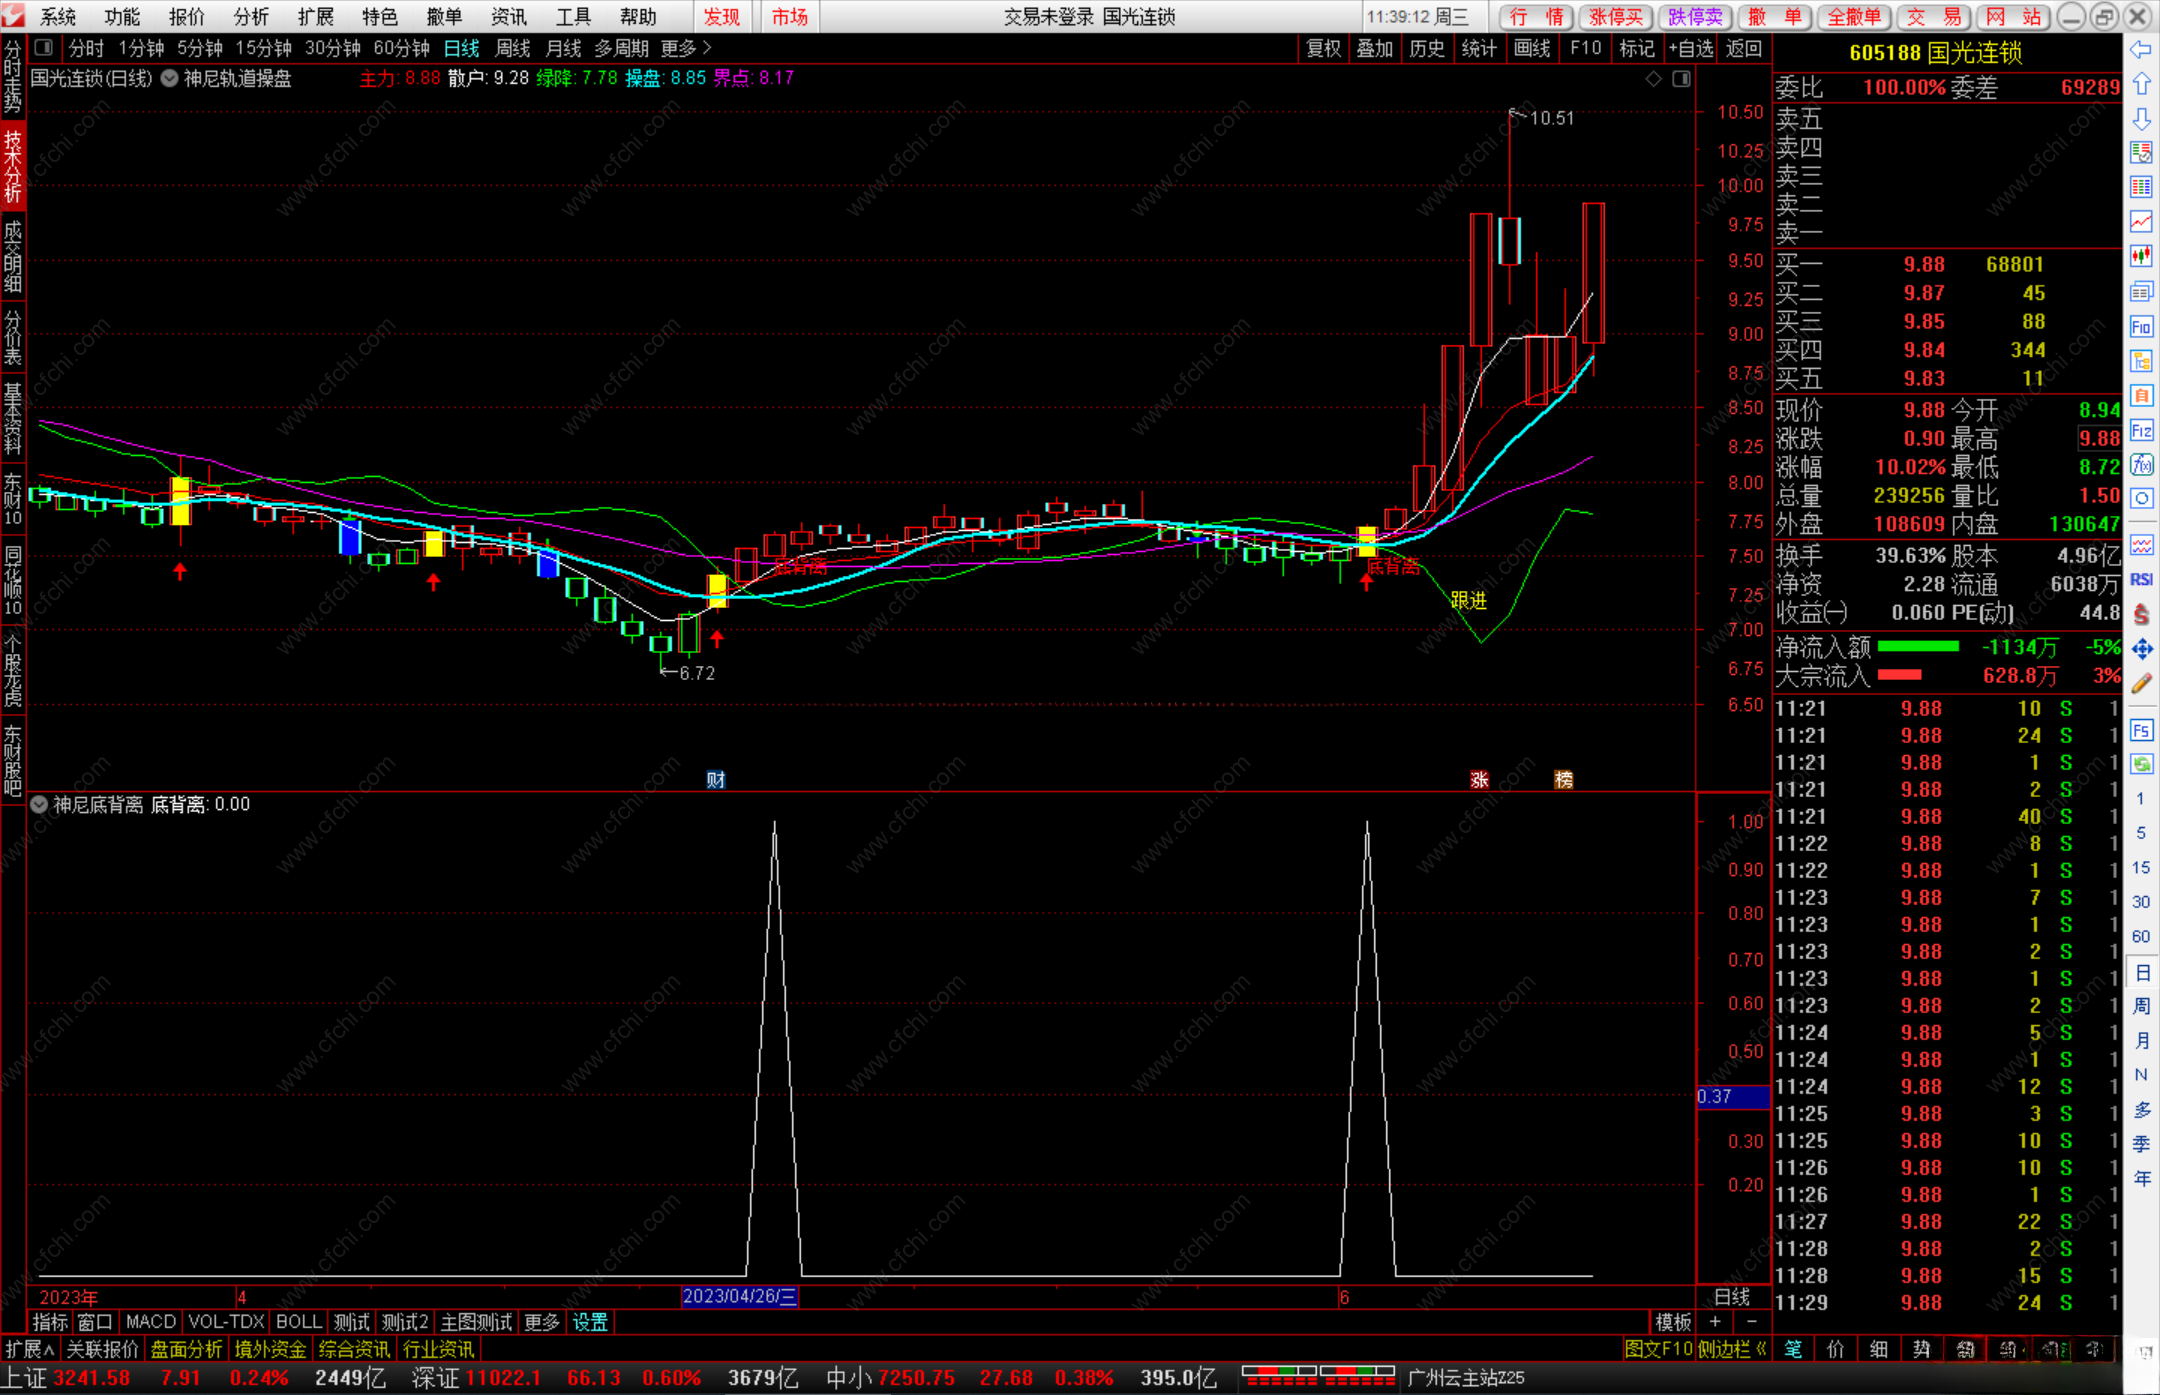Viewport: 2160px width, 1395px height.
Task: Open the 分析 menu
Action: pos(250,16)
